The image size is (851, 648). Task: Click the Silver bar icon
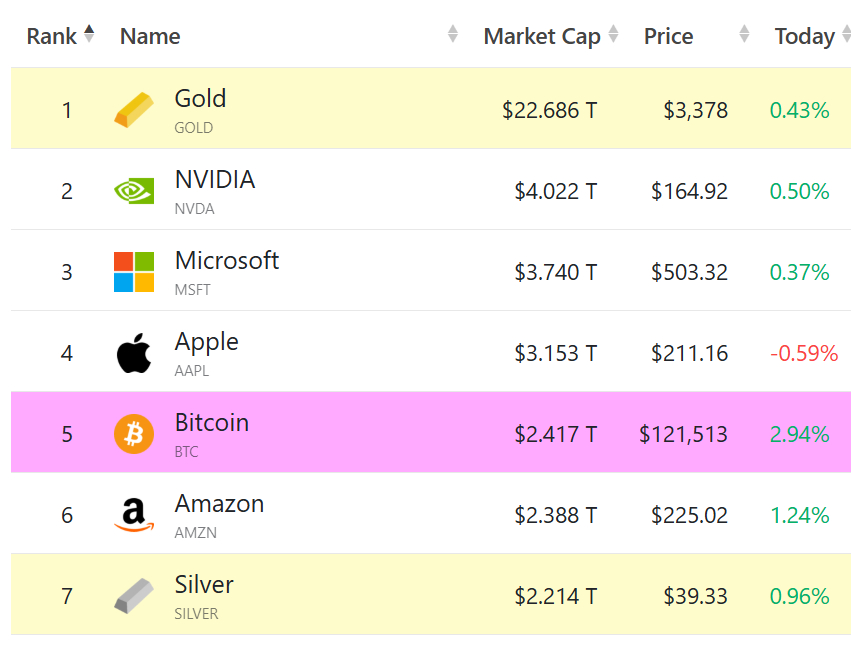[x=134, y=596]
